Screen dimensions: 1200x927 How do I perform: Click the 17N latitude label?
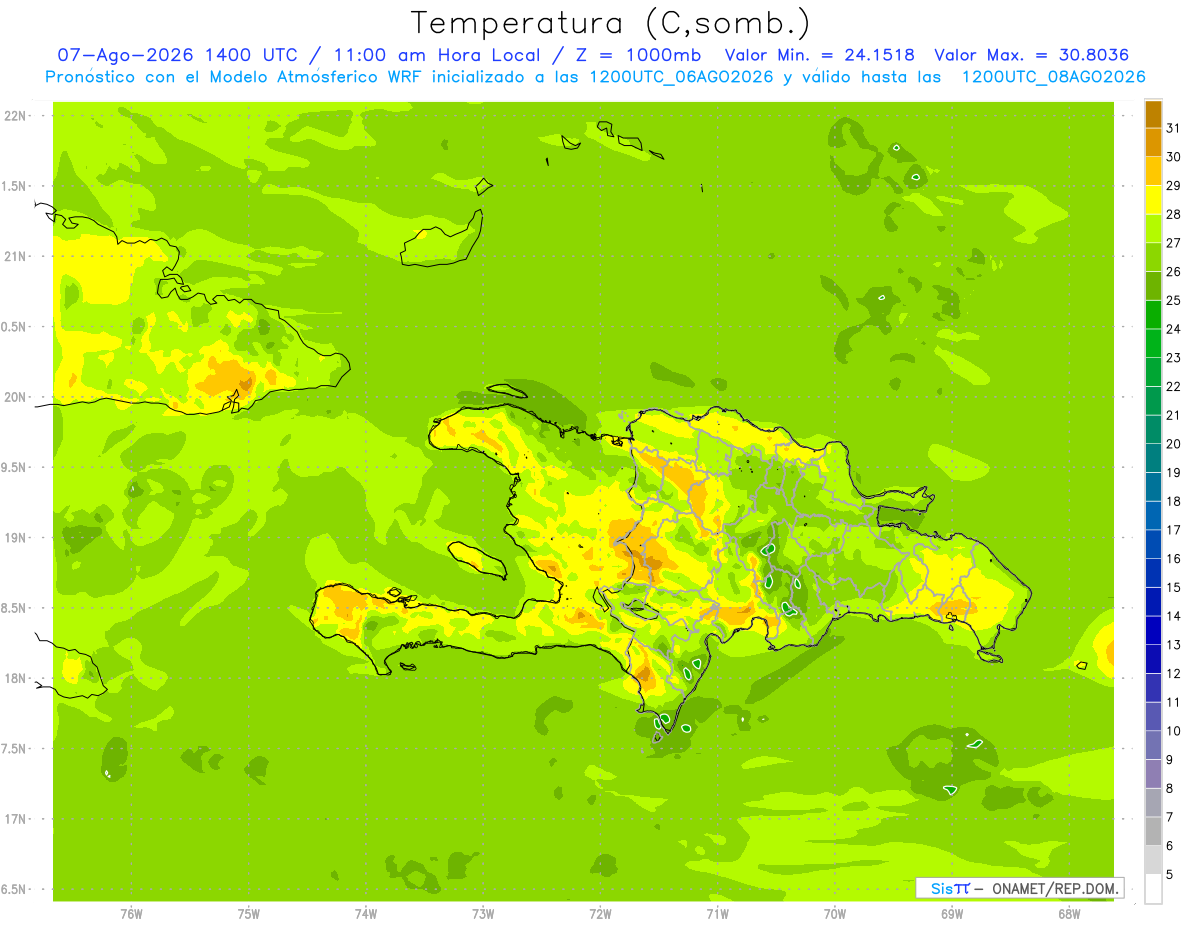15,819
